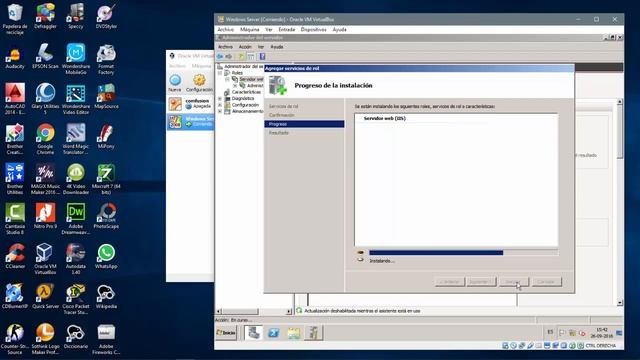Open the VirtualBox Entrada menu
Image resolution: width=640 pixels, height=360 pixels.
287,29
